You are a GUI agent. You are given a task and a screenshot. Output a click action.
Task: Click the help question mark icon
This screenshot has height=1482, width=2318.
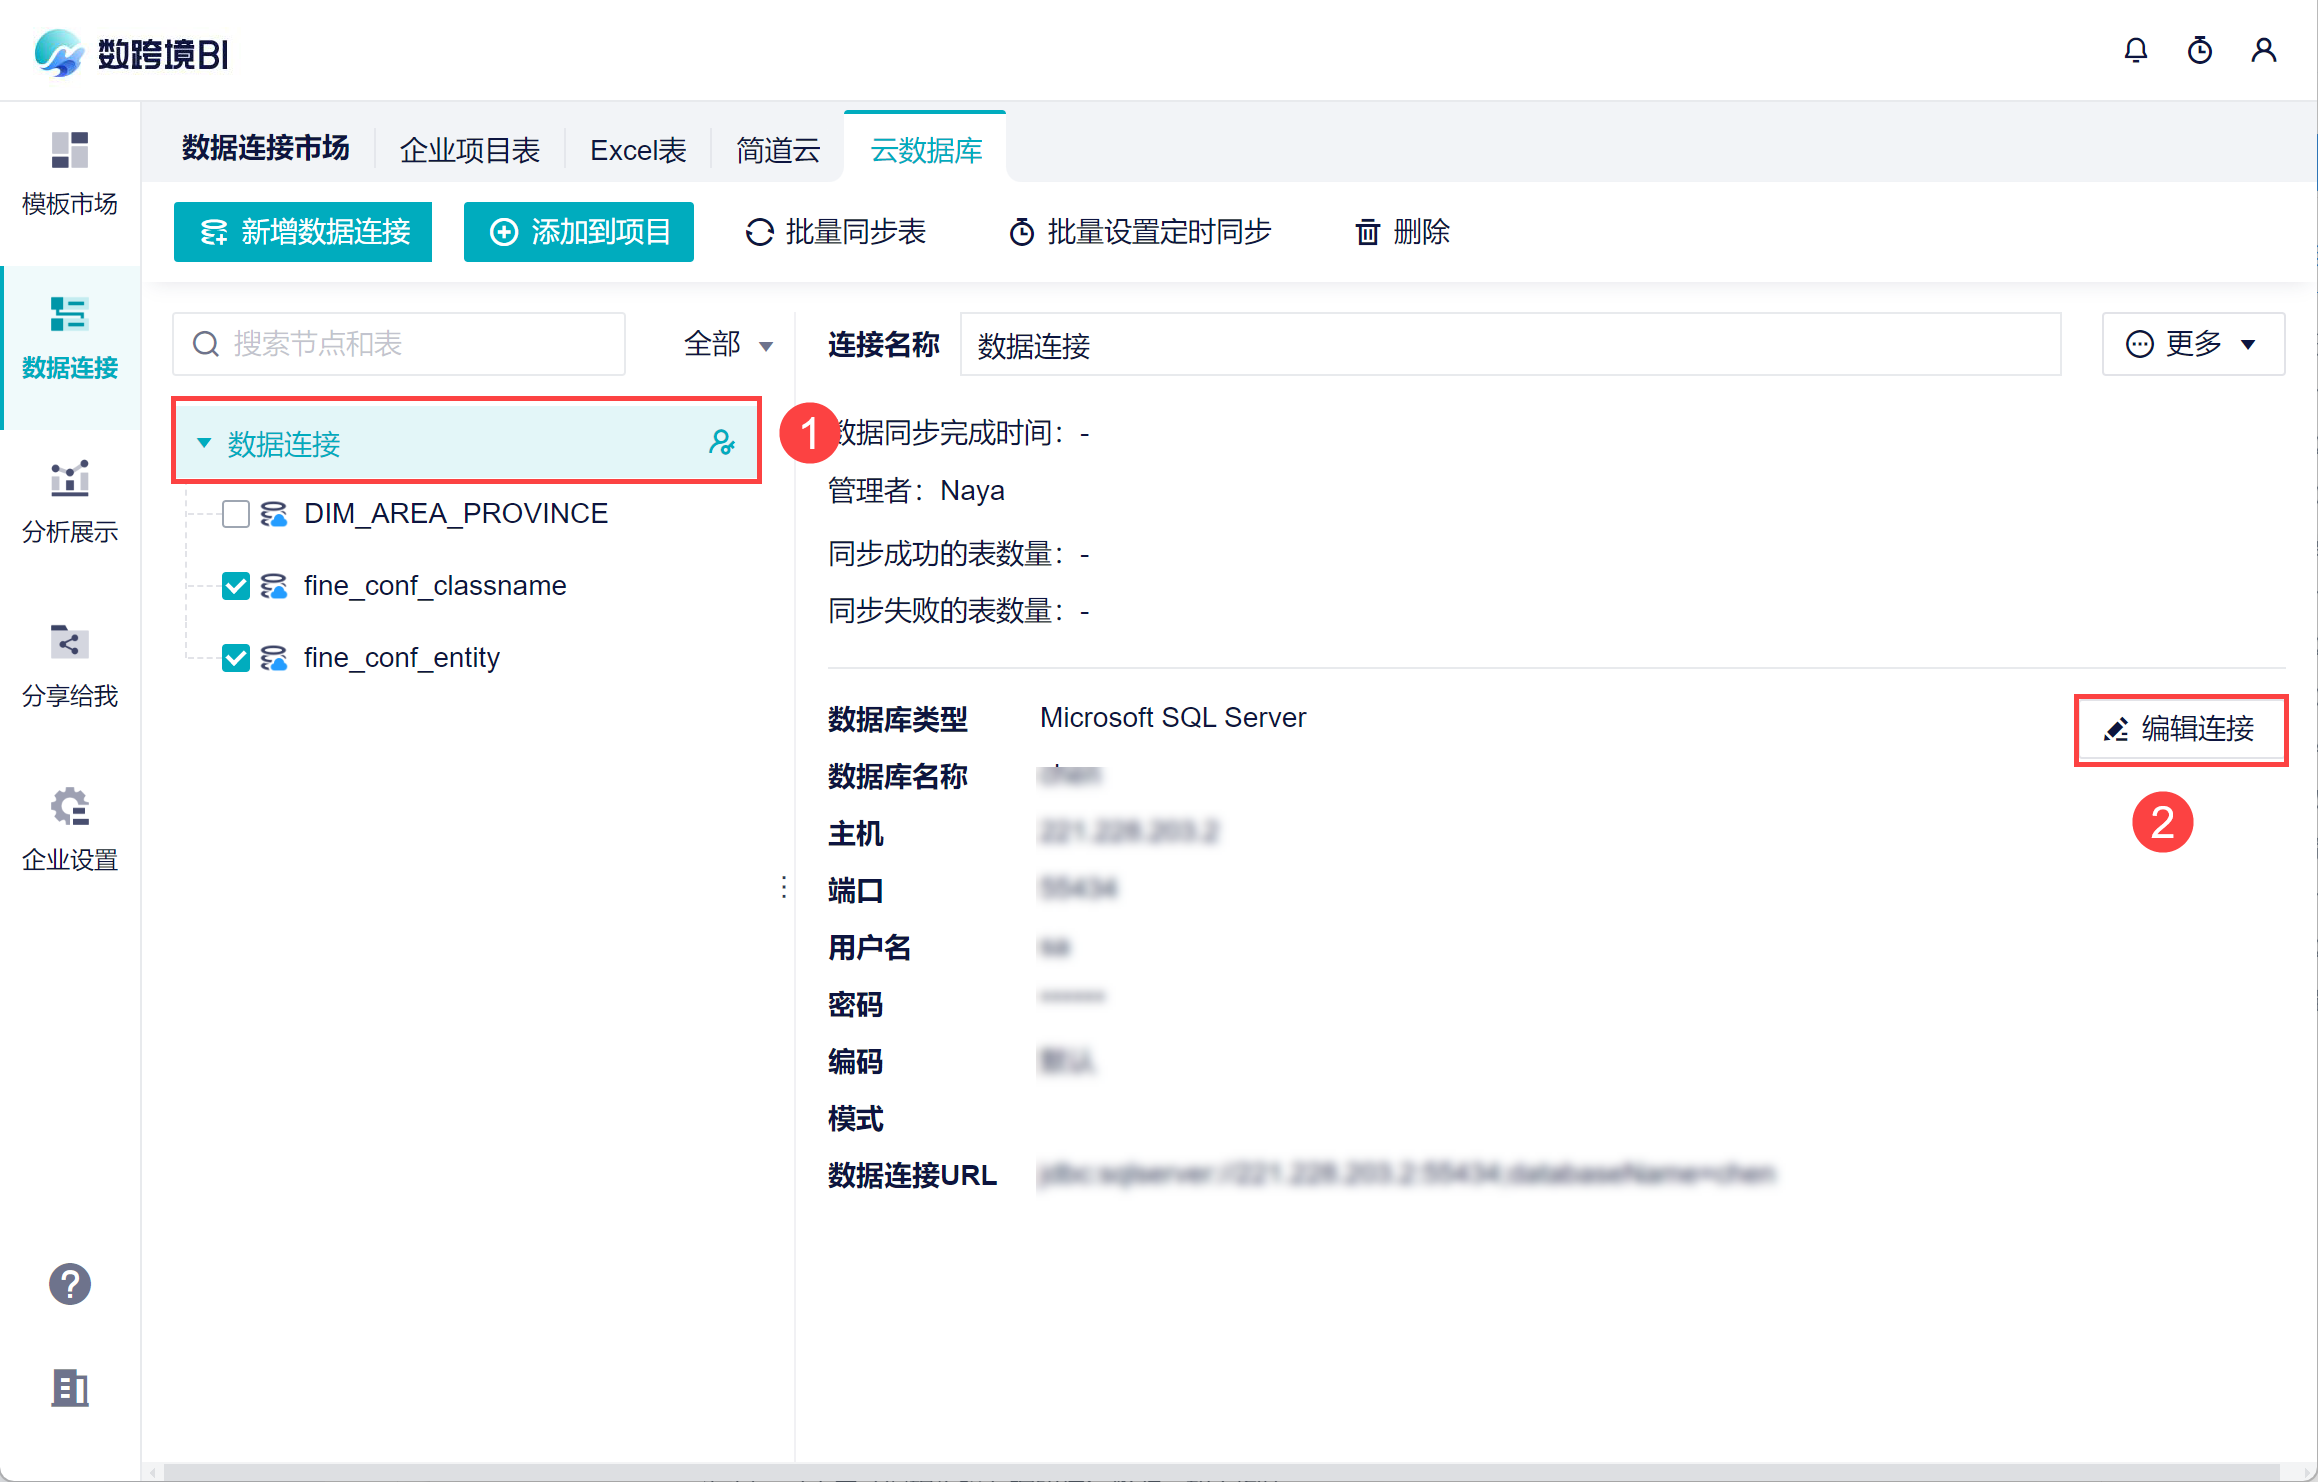click(70, 1284)
